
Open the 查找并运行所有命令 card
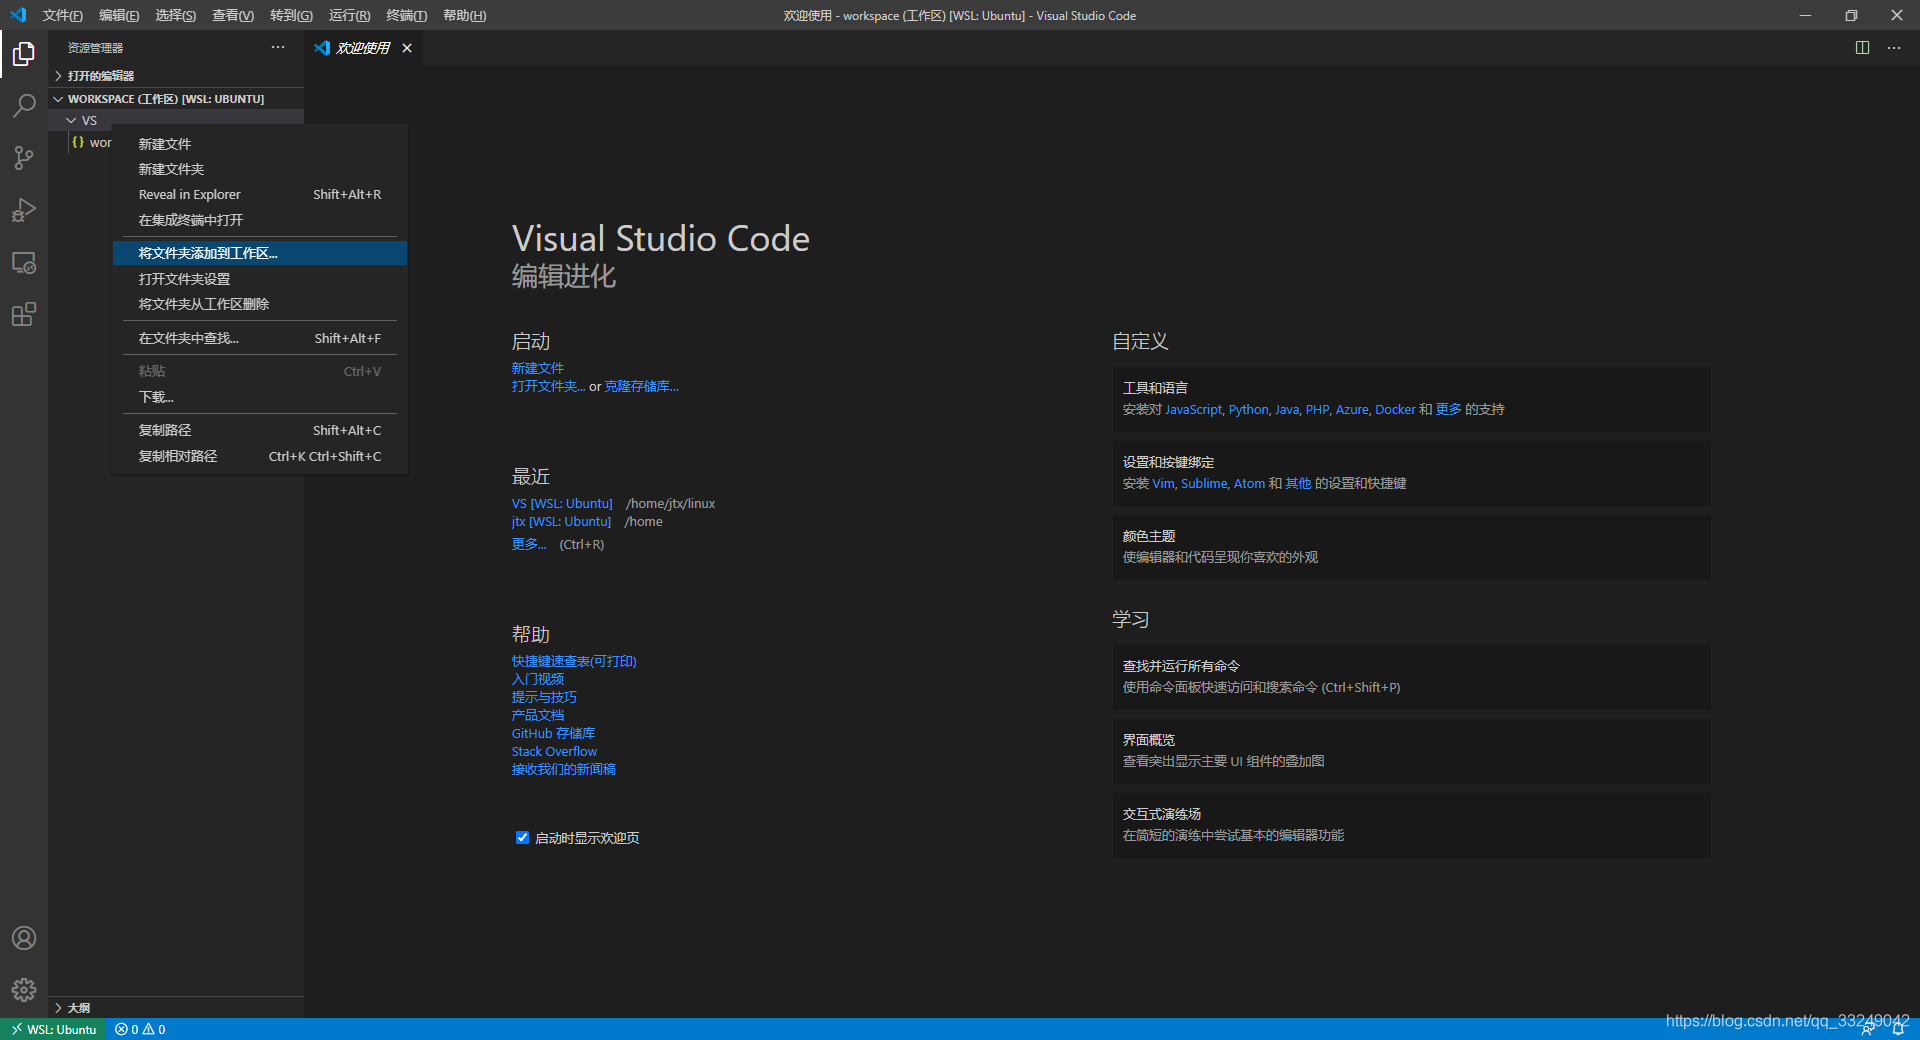(1411, 677)
